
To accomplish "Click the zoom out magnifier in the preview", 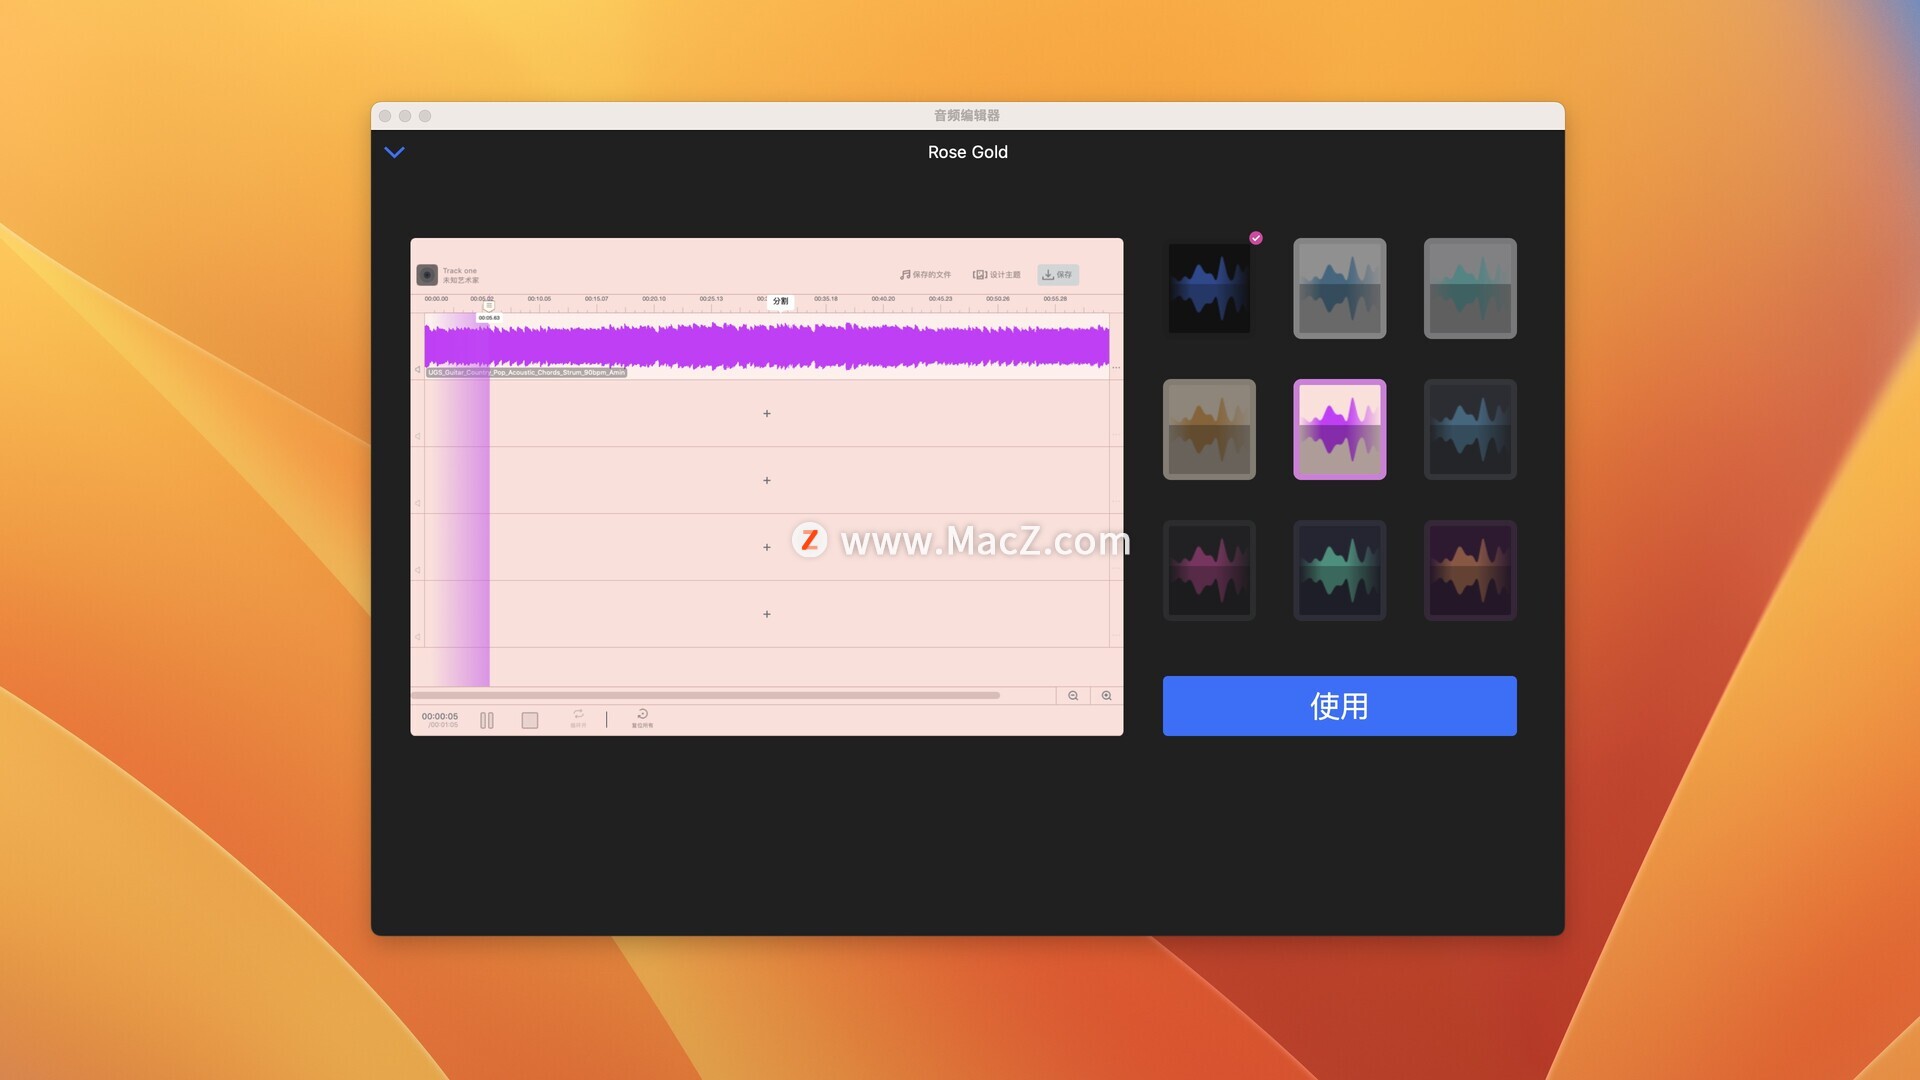I will coord(1073,696).
